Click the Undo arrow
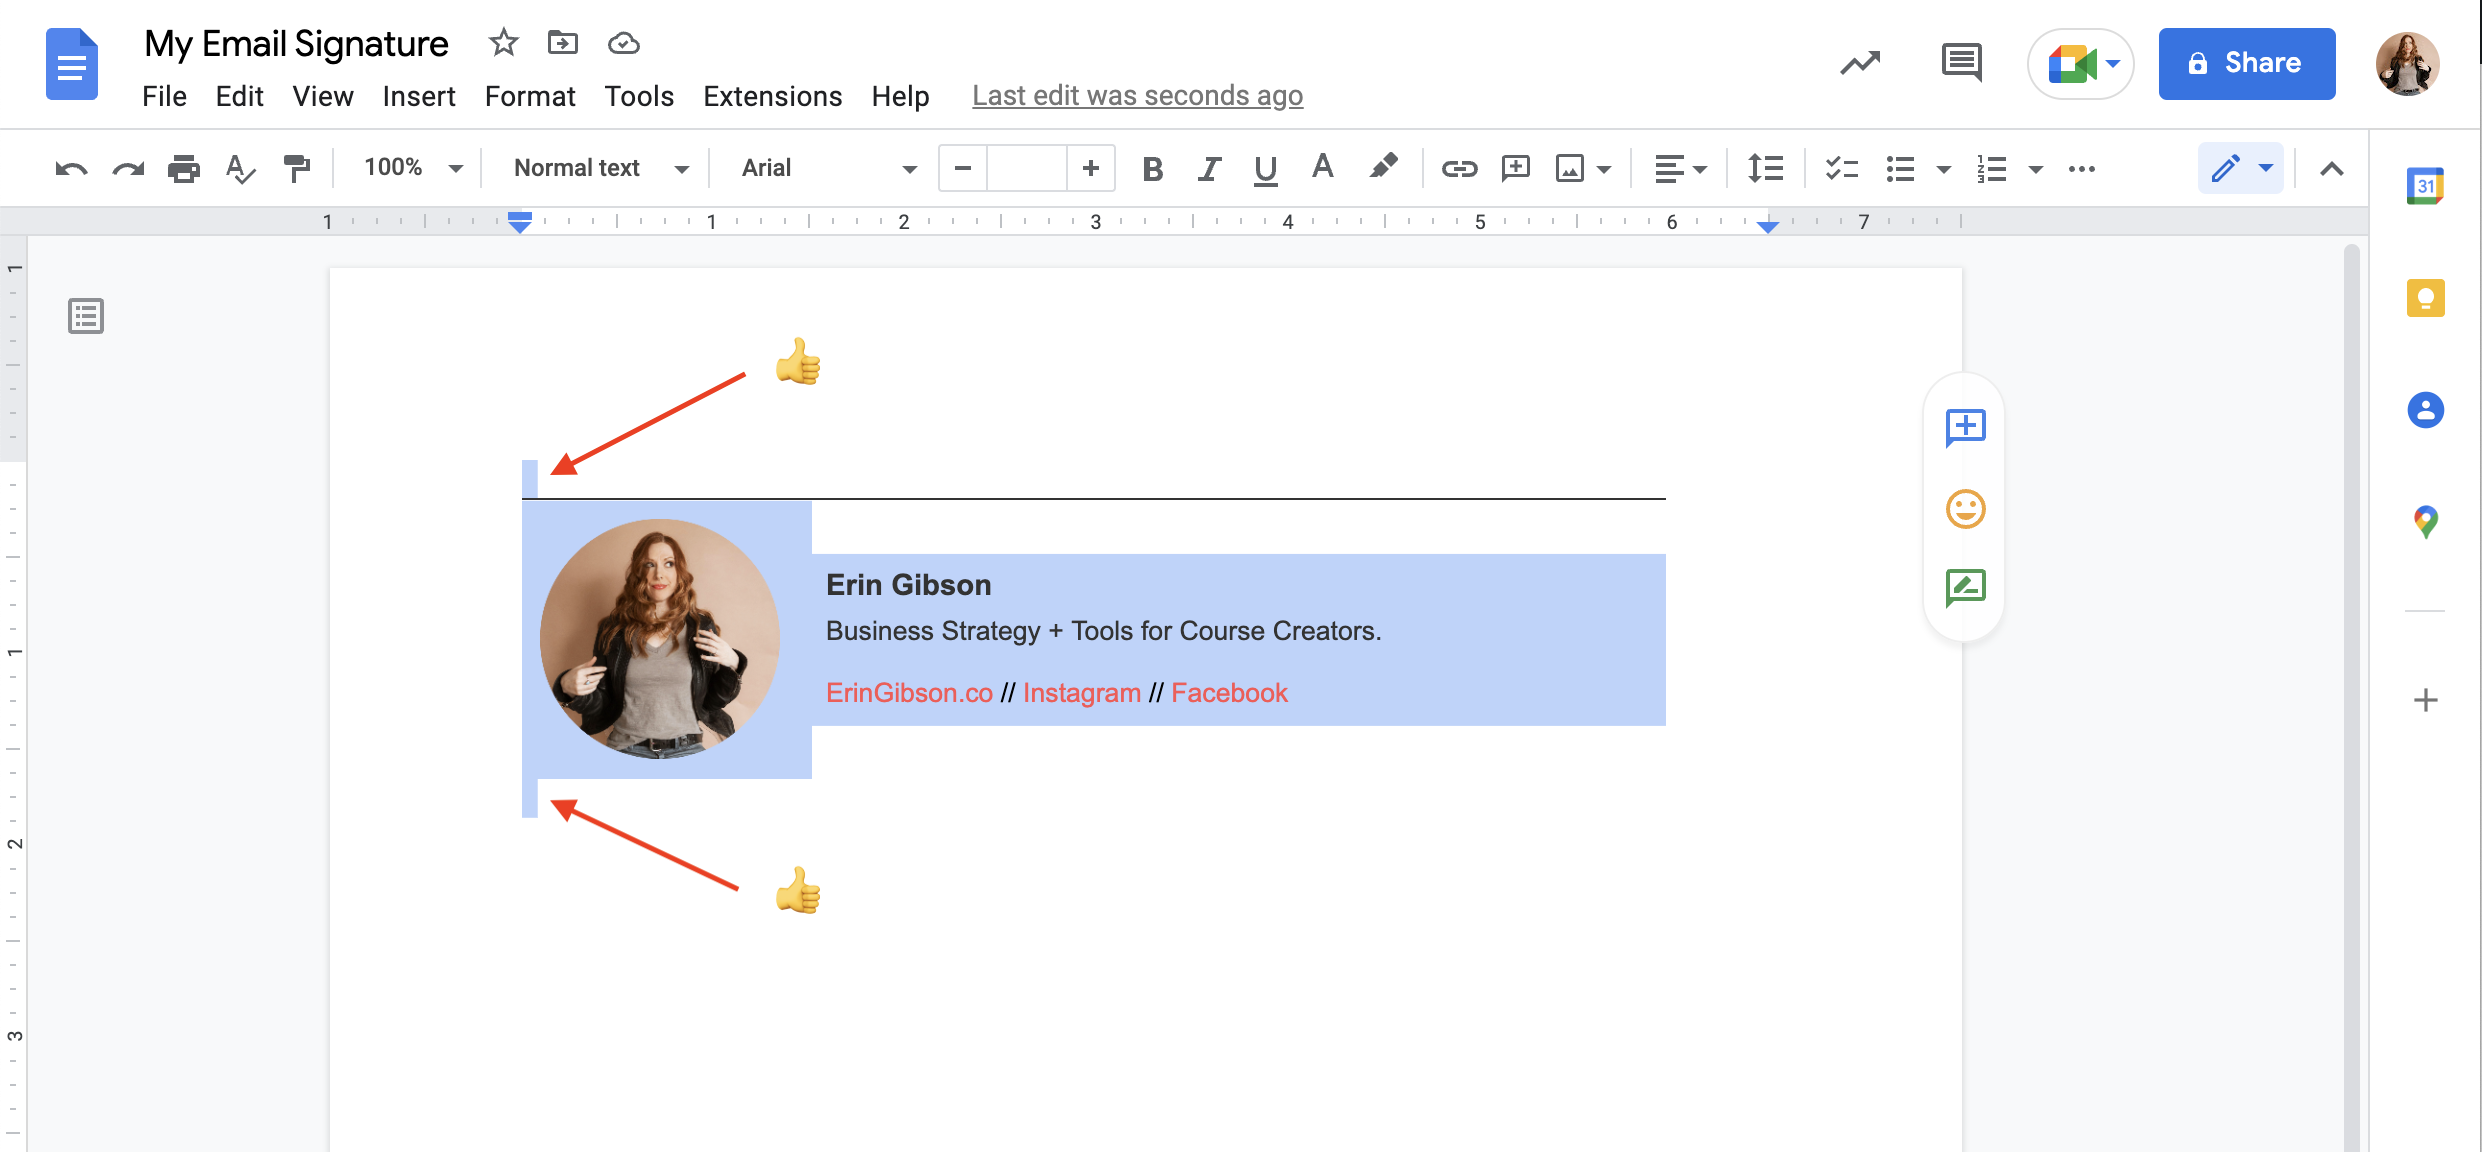The width and height of the screenshot is (2482, 1152). coord(71,169)
